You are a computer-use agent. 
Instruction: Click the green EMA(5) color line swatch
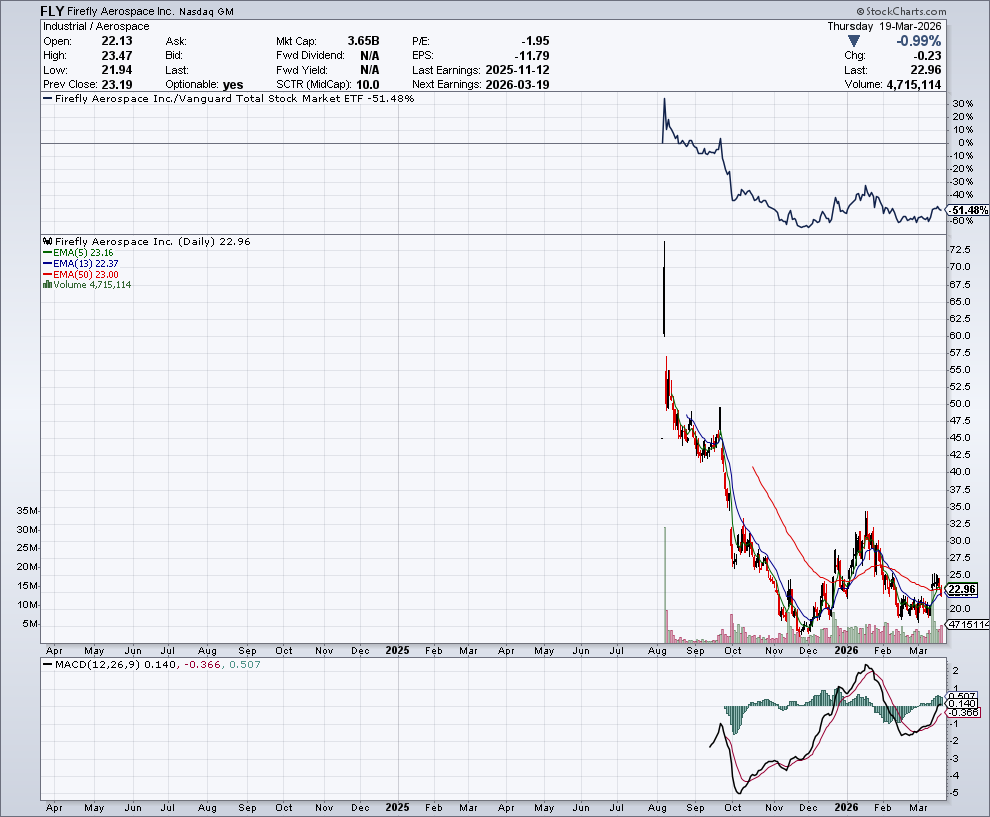tap(46, 253)
